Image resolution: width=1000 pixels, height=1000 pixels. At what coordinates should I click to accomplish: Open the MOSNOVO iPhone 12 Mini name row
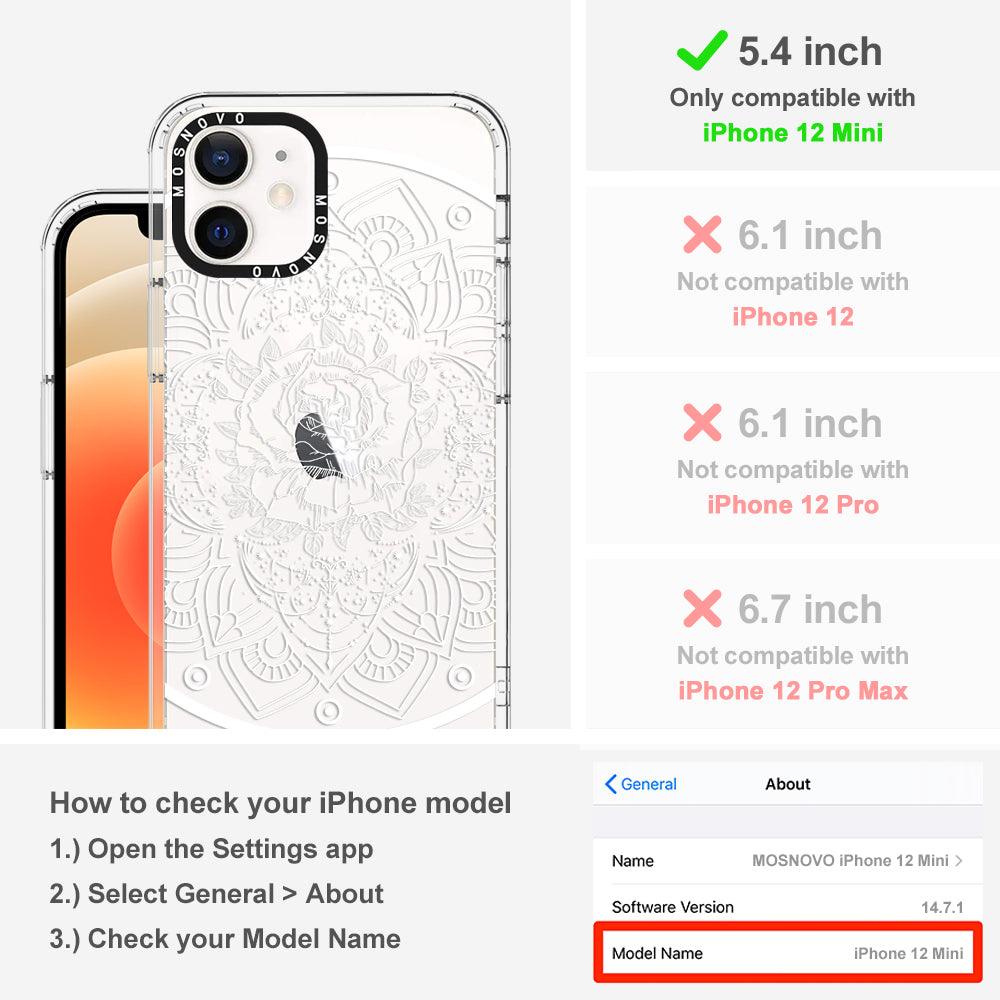pyautogui.click(x=788, y=860)
